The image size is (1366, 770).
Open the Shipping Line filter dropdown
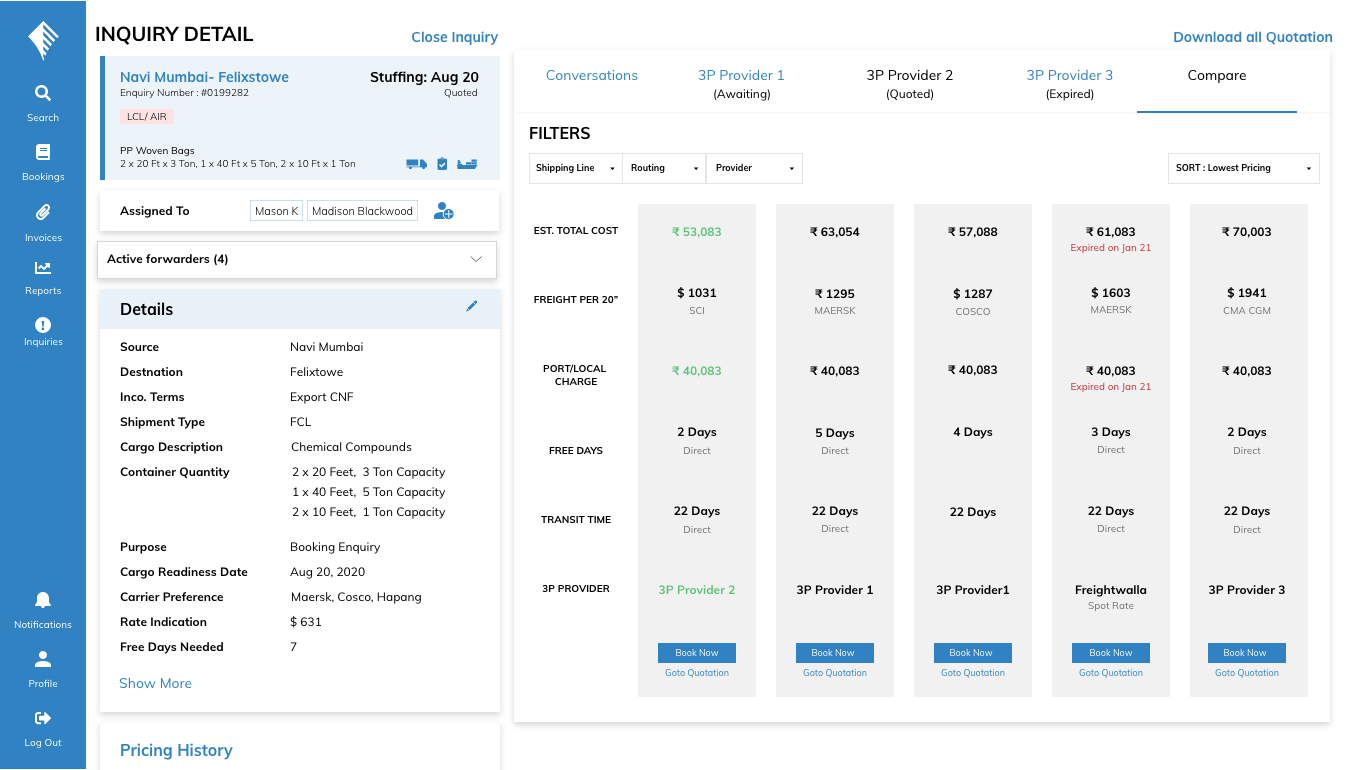[575, 168]
